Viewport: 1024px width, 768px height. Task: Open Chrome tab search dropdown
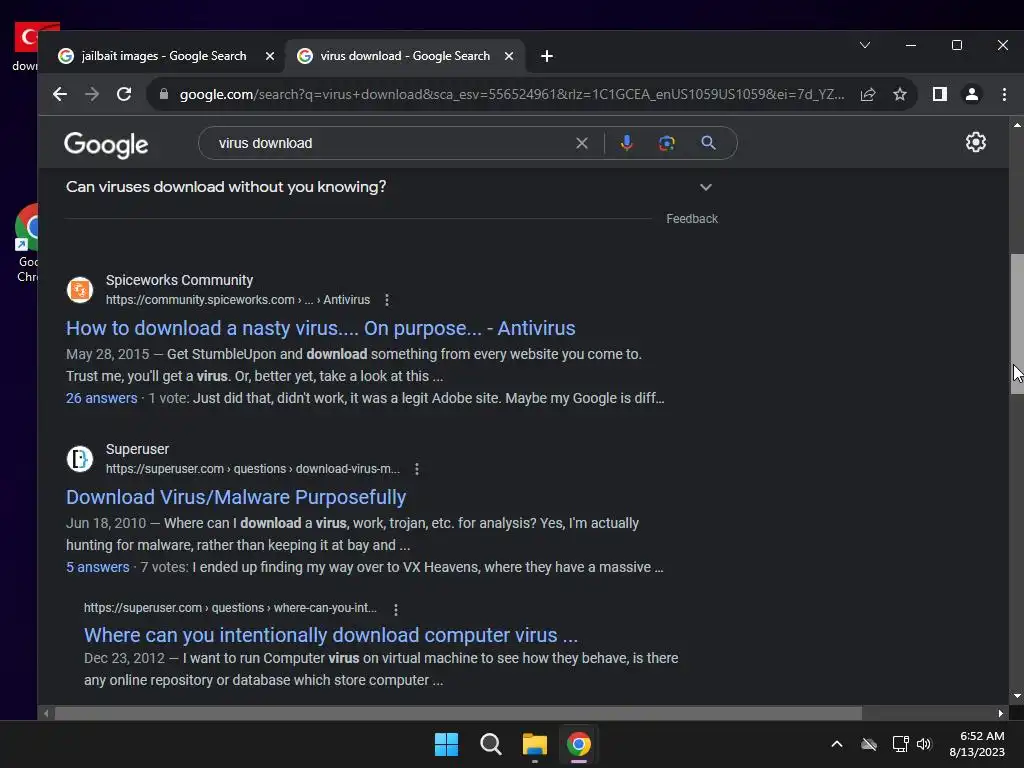[x=865, y=45]
